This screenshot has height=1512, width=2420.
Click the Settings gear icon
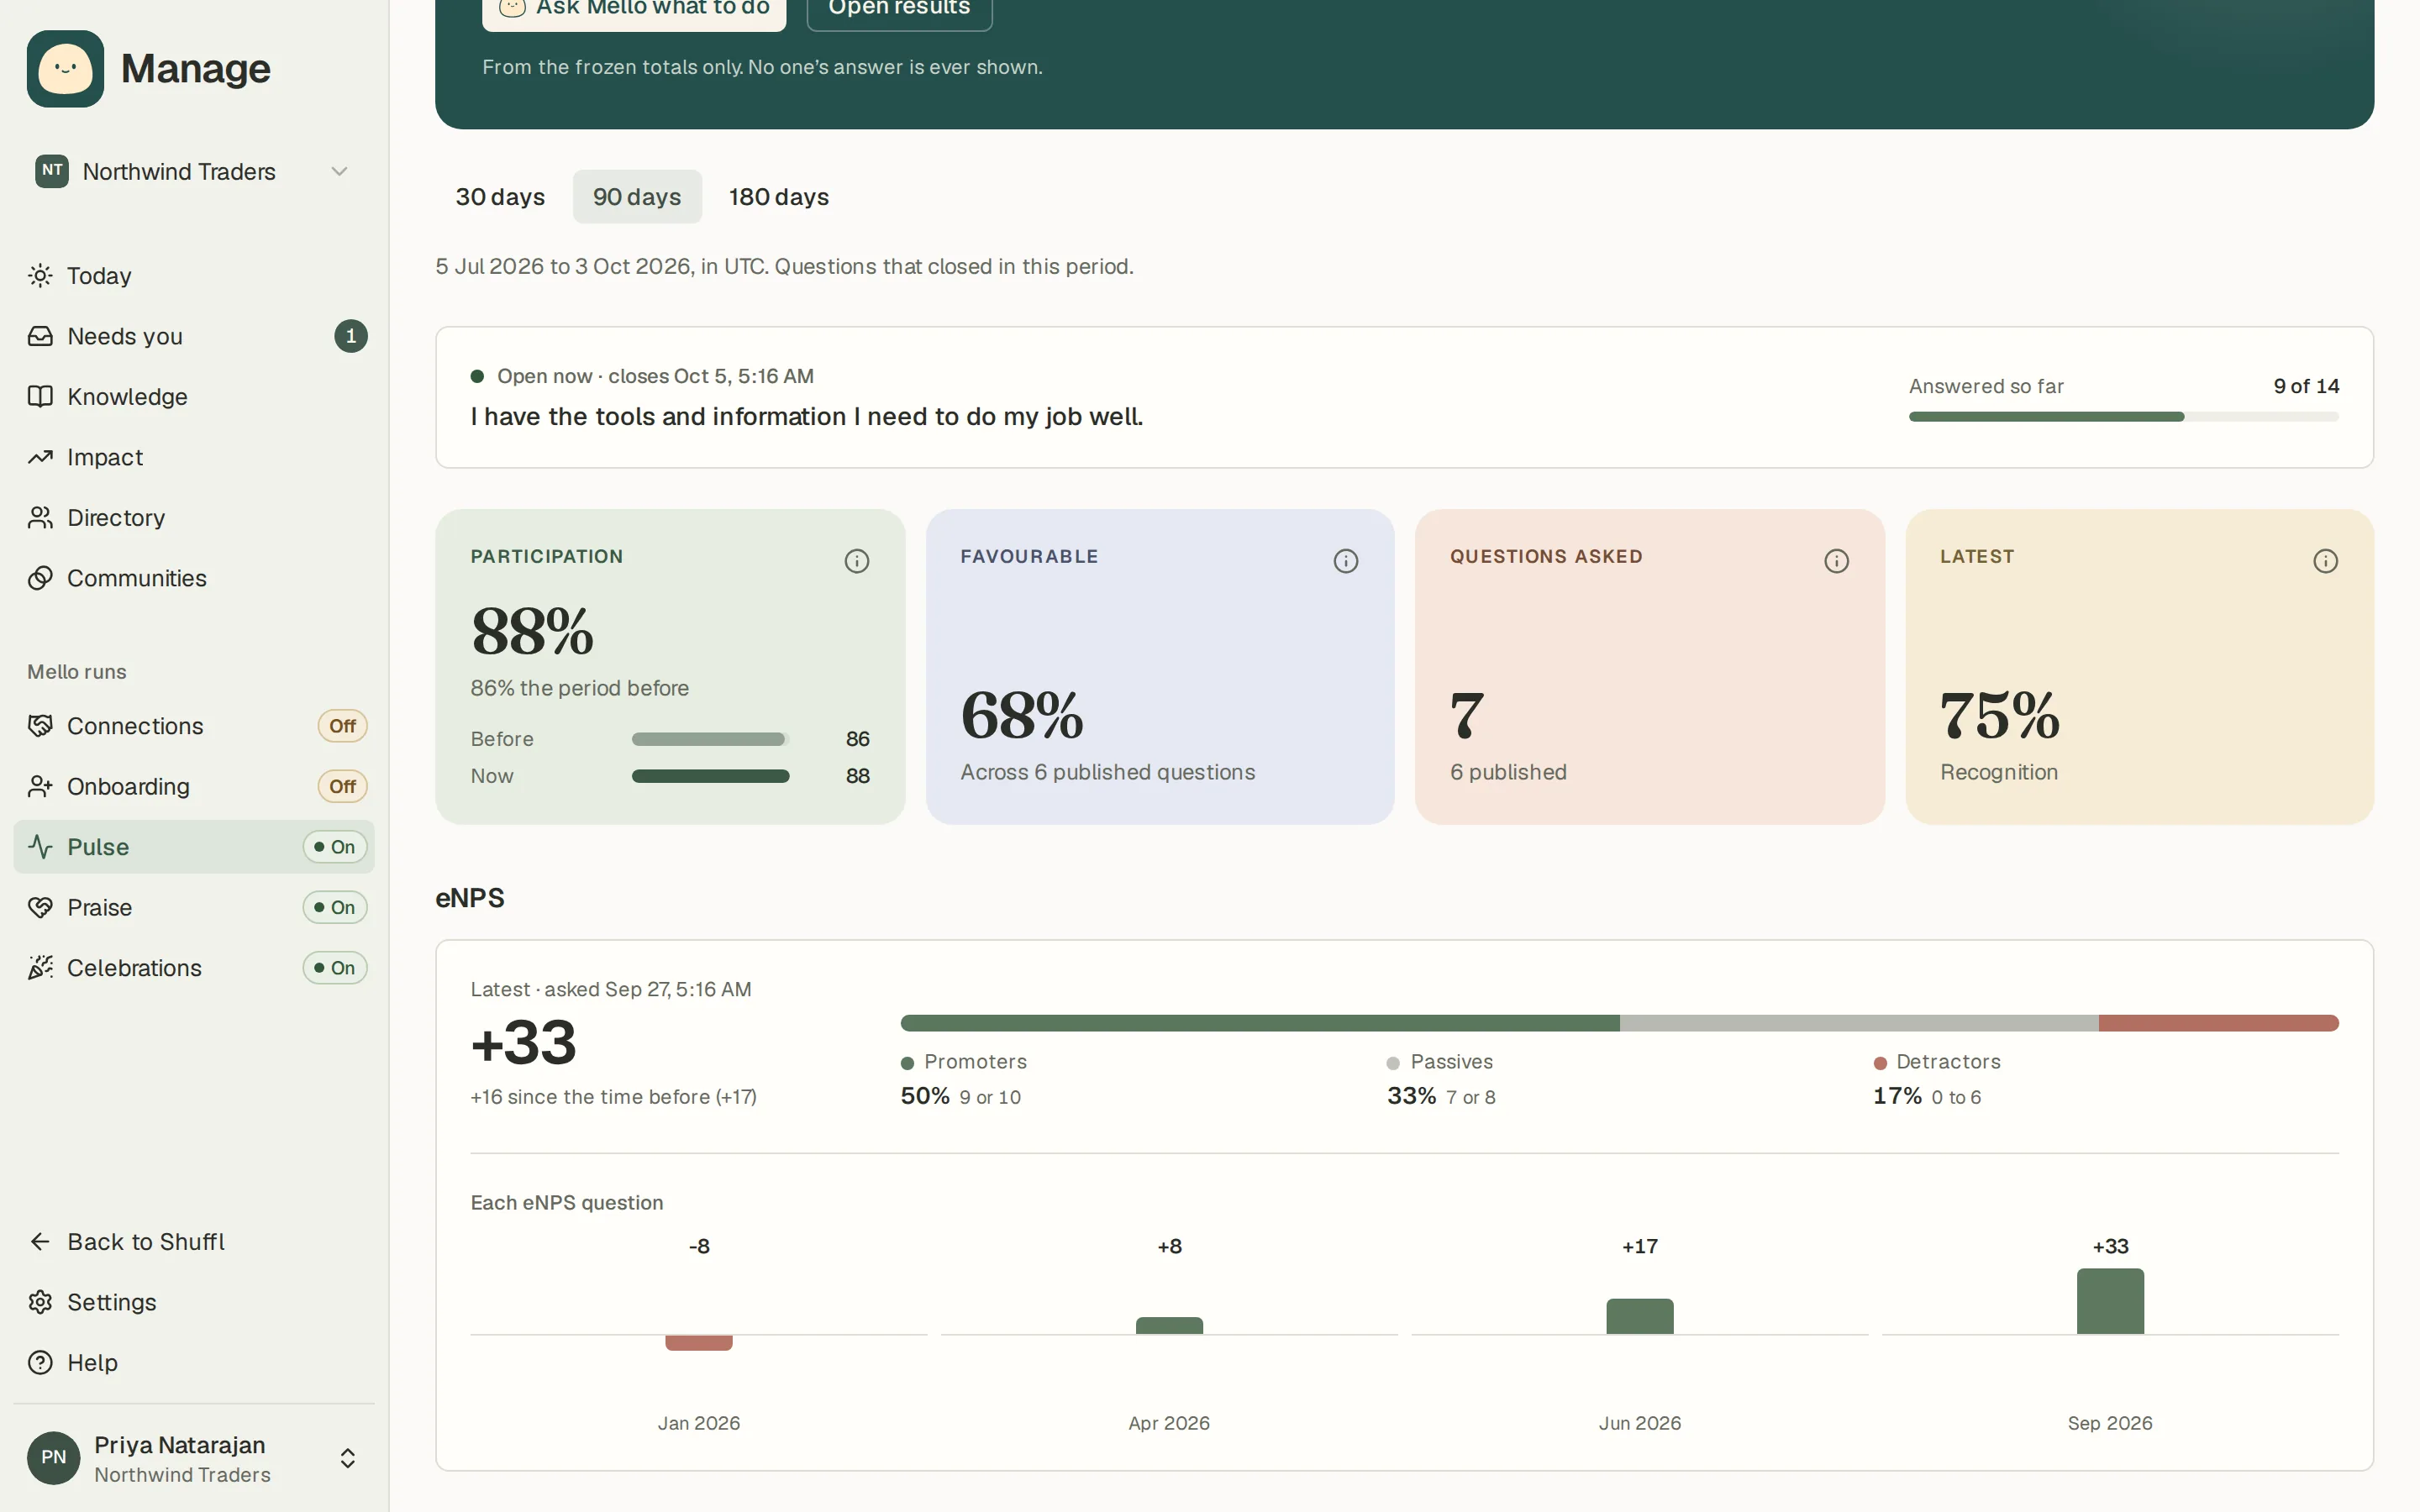(x=40, y=1302)
